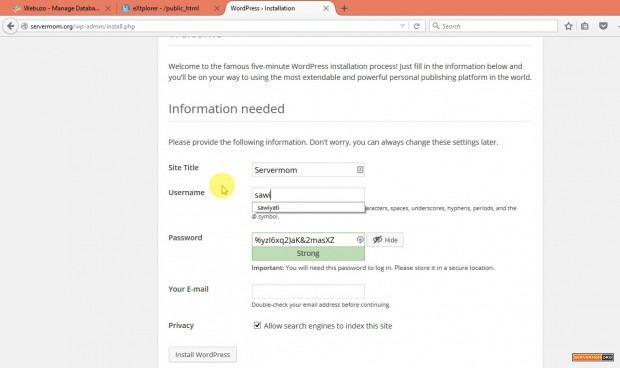Viewport: 620px width, 368px height.
Task: Click the Password input field
Action: click(x=308, y=240)
